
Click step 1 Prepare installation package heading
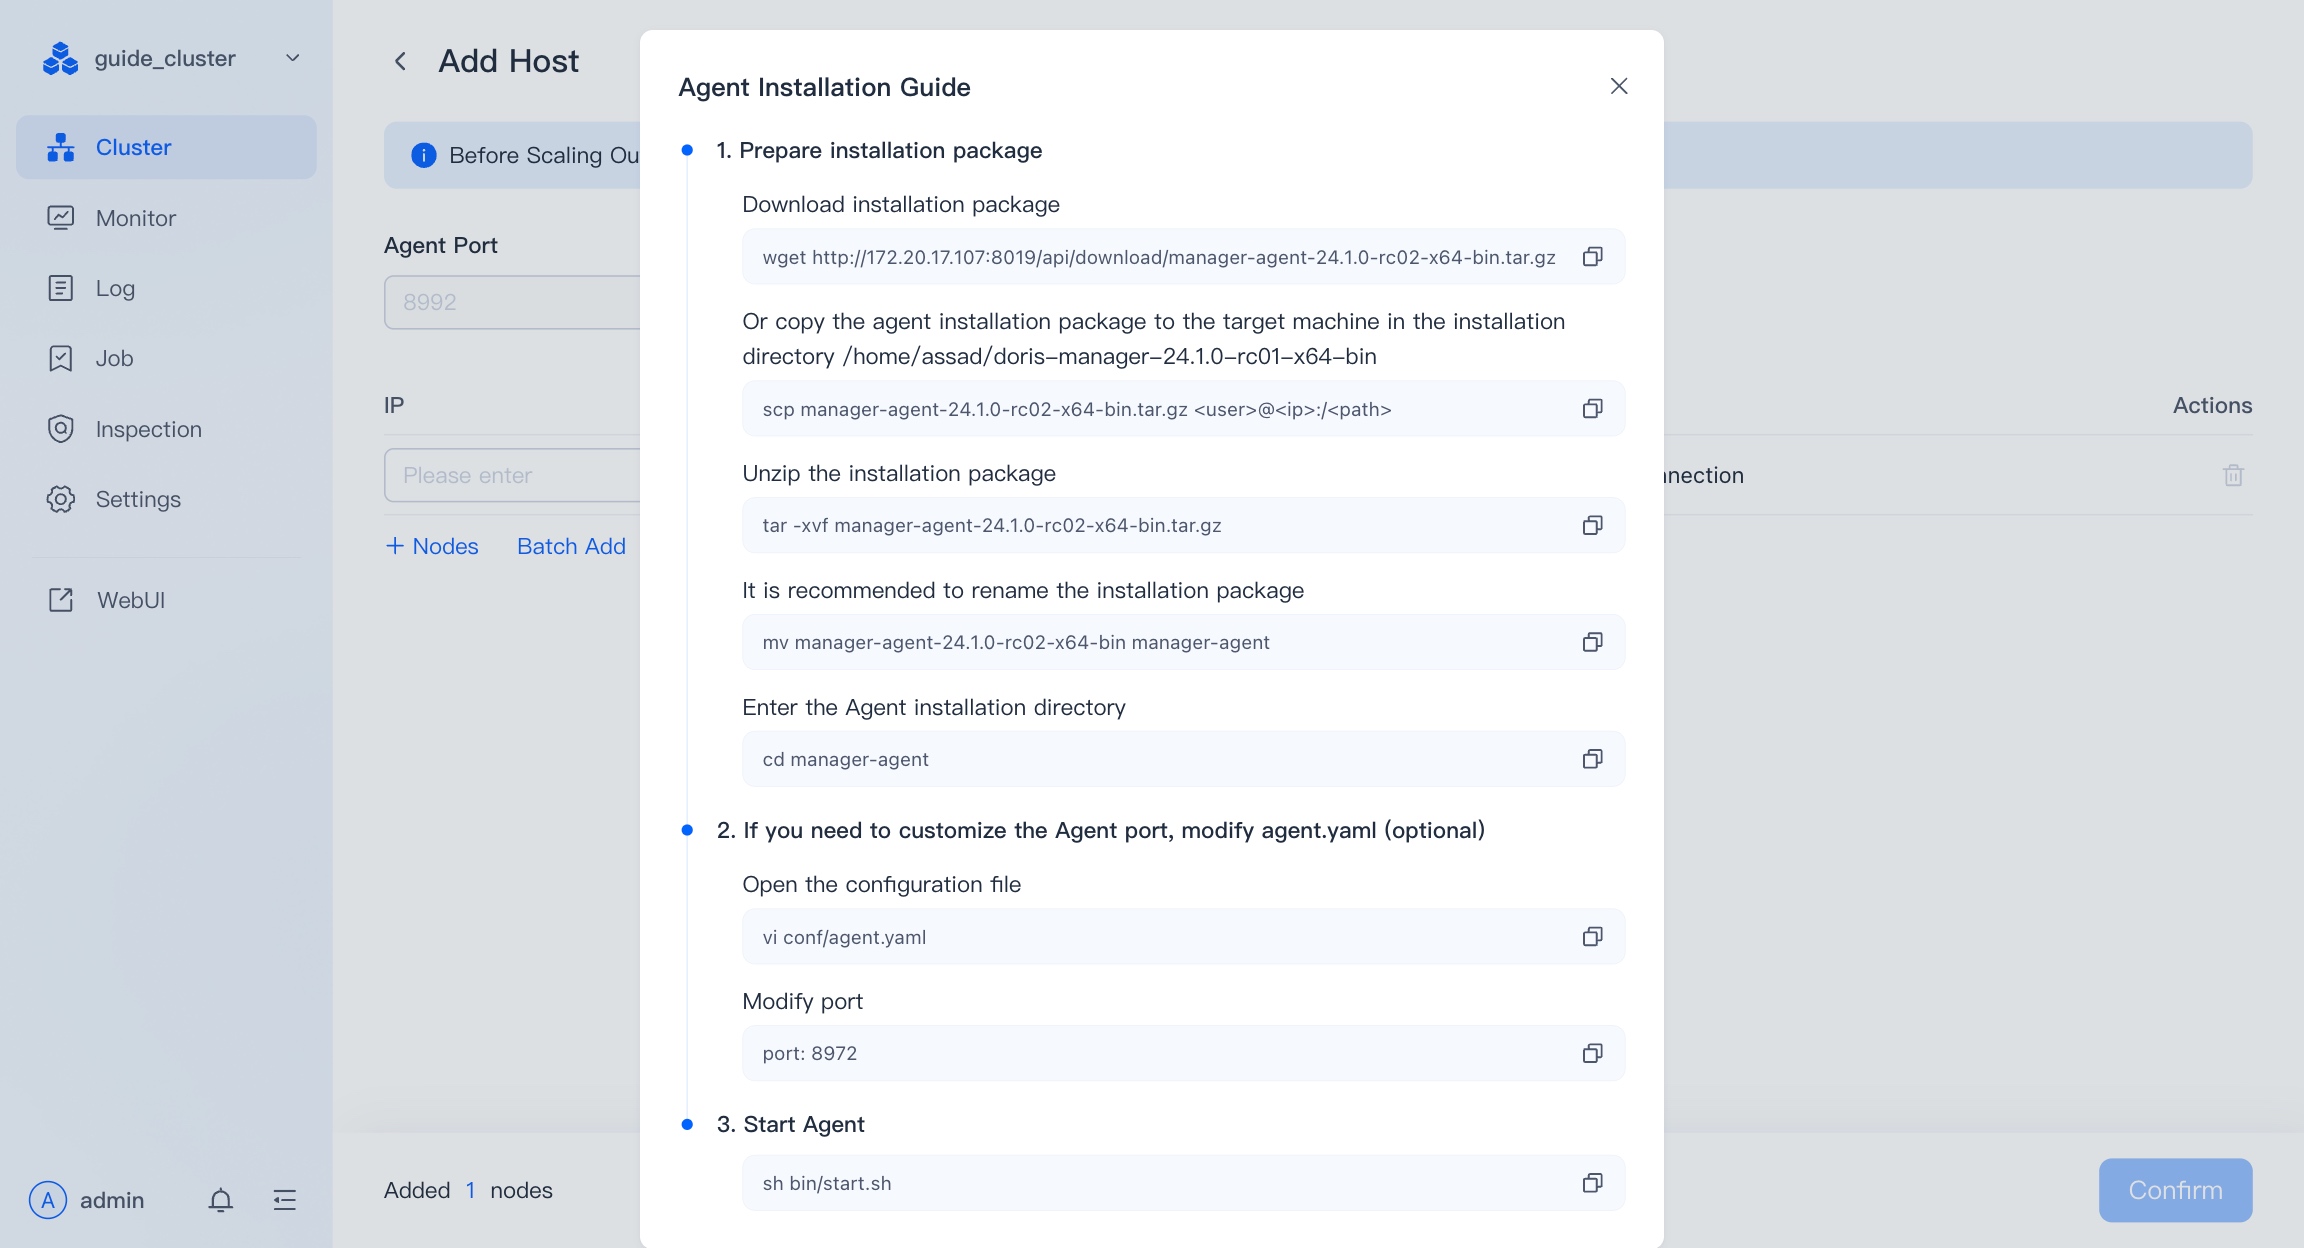[879, 150]
